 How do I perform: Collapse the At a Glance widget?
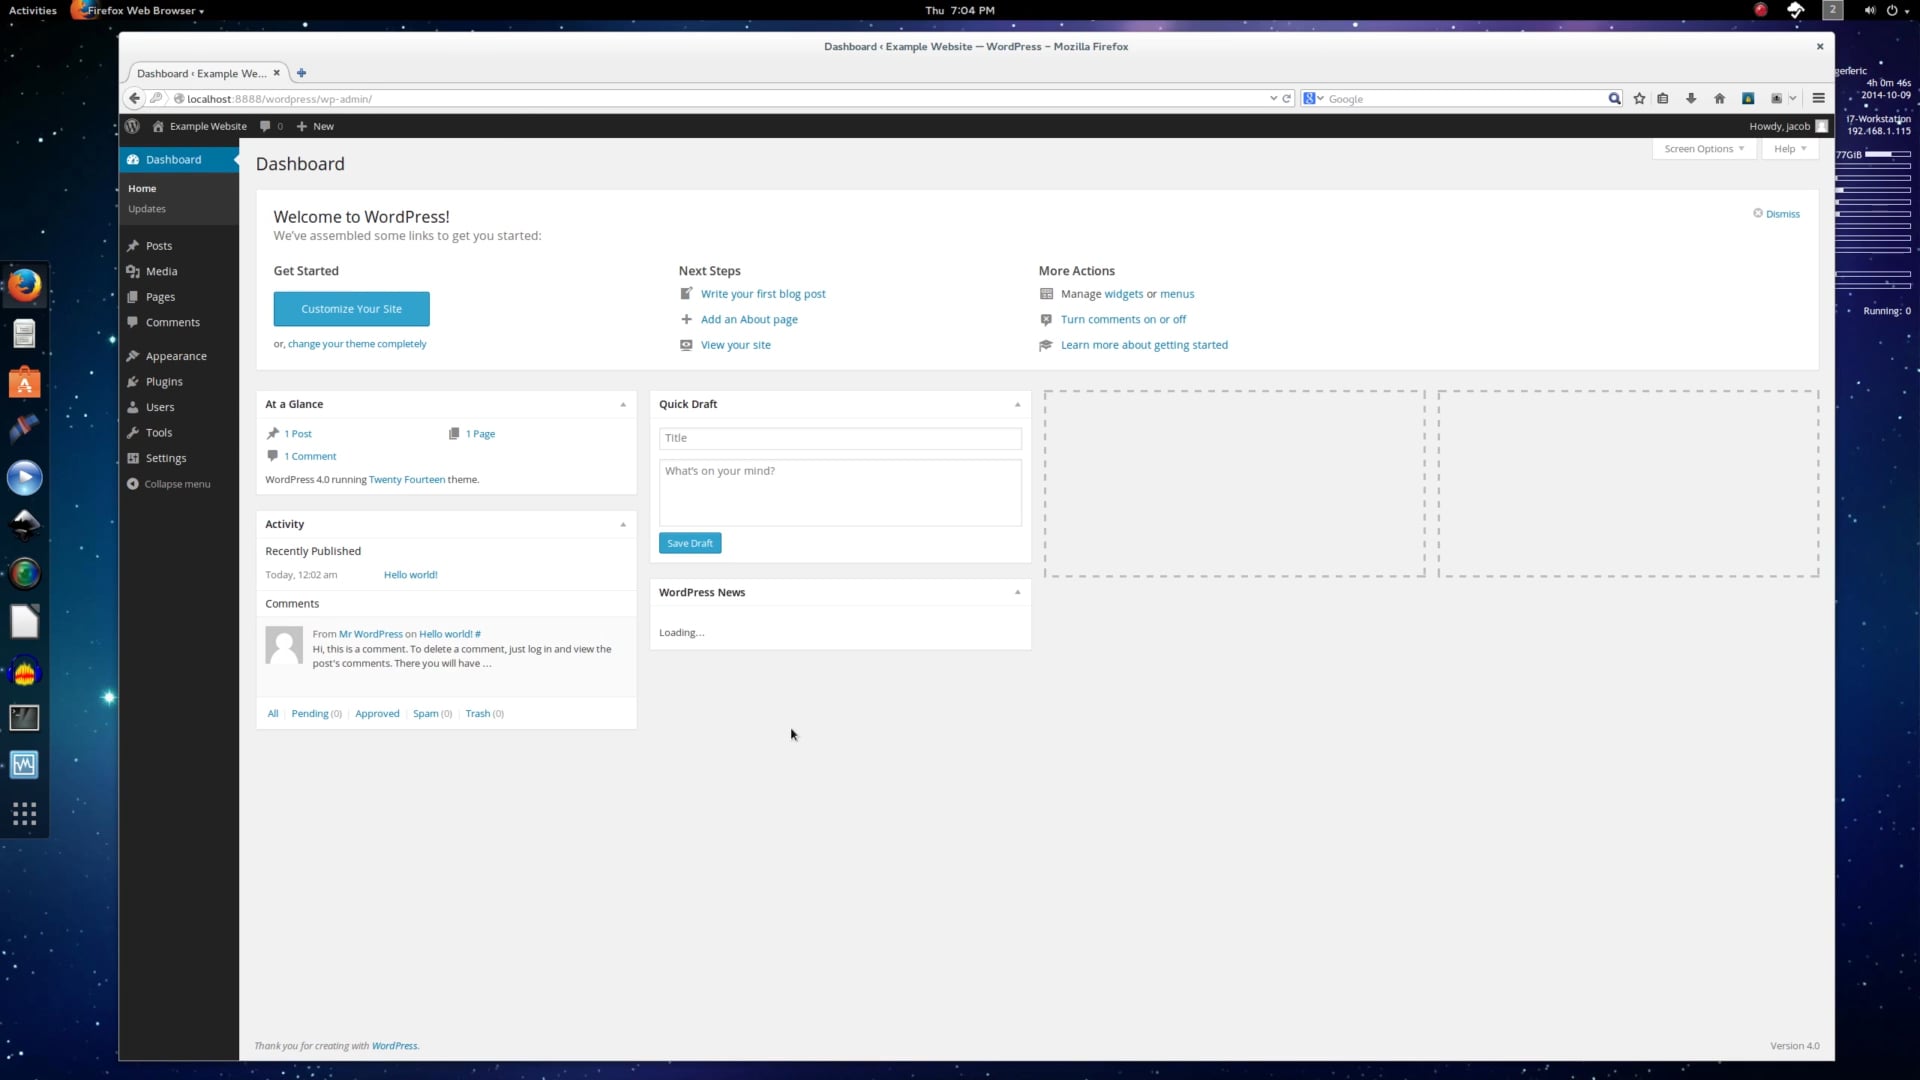tap(623, 405)
